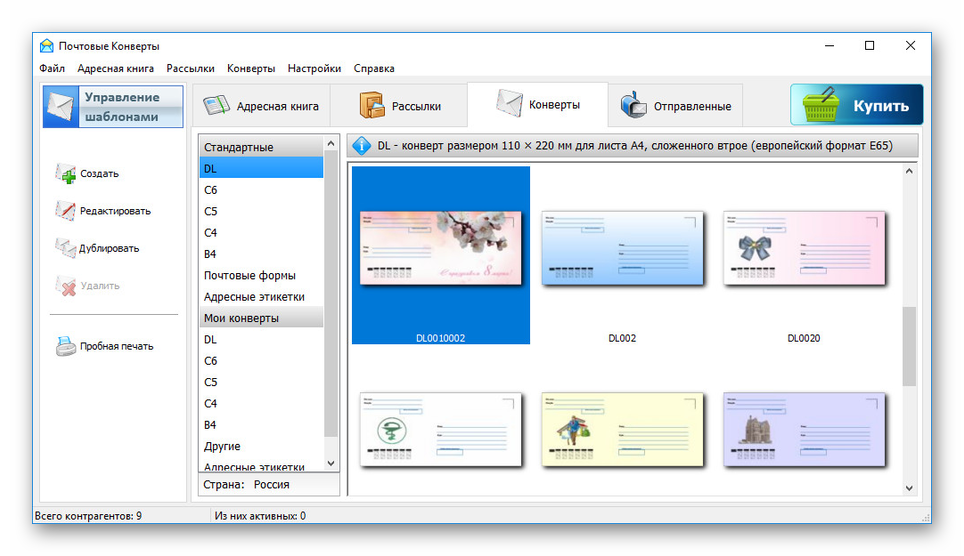Click category list scroll up arrow

tap(331, 143)
